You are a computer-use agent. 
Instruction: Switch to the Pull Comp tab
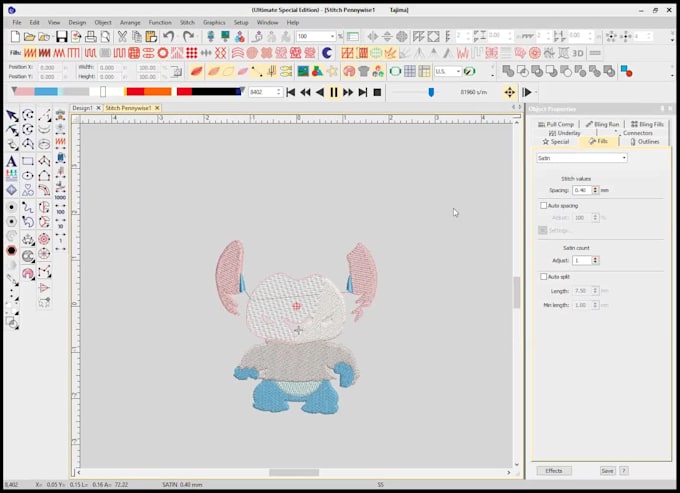(556, 124)
